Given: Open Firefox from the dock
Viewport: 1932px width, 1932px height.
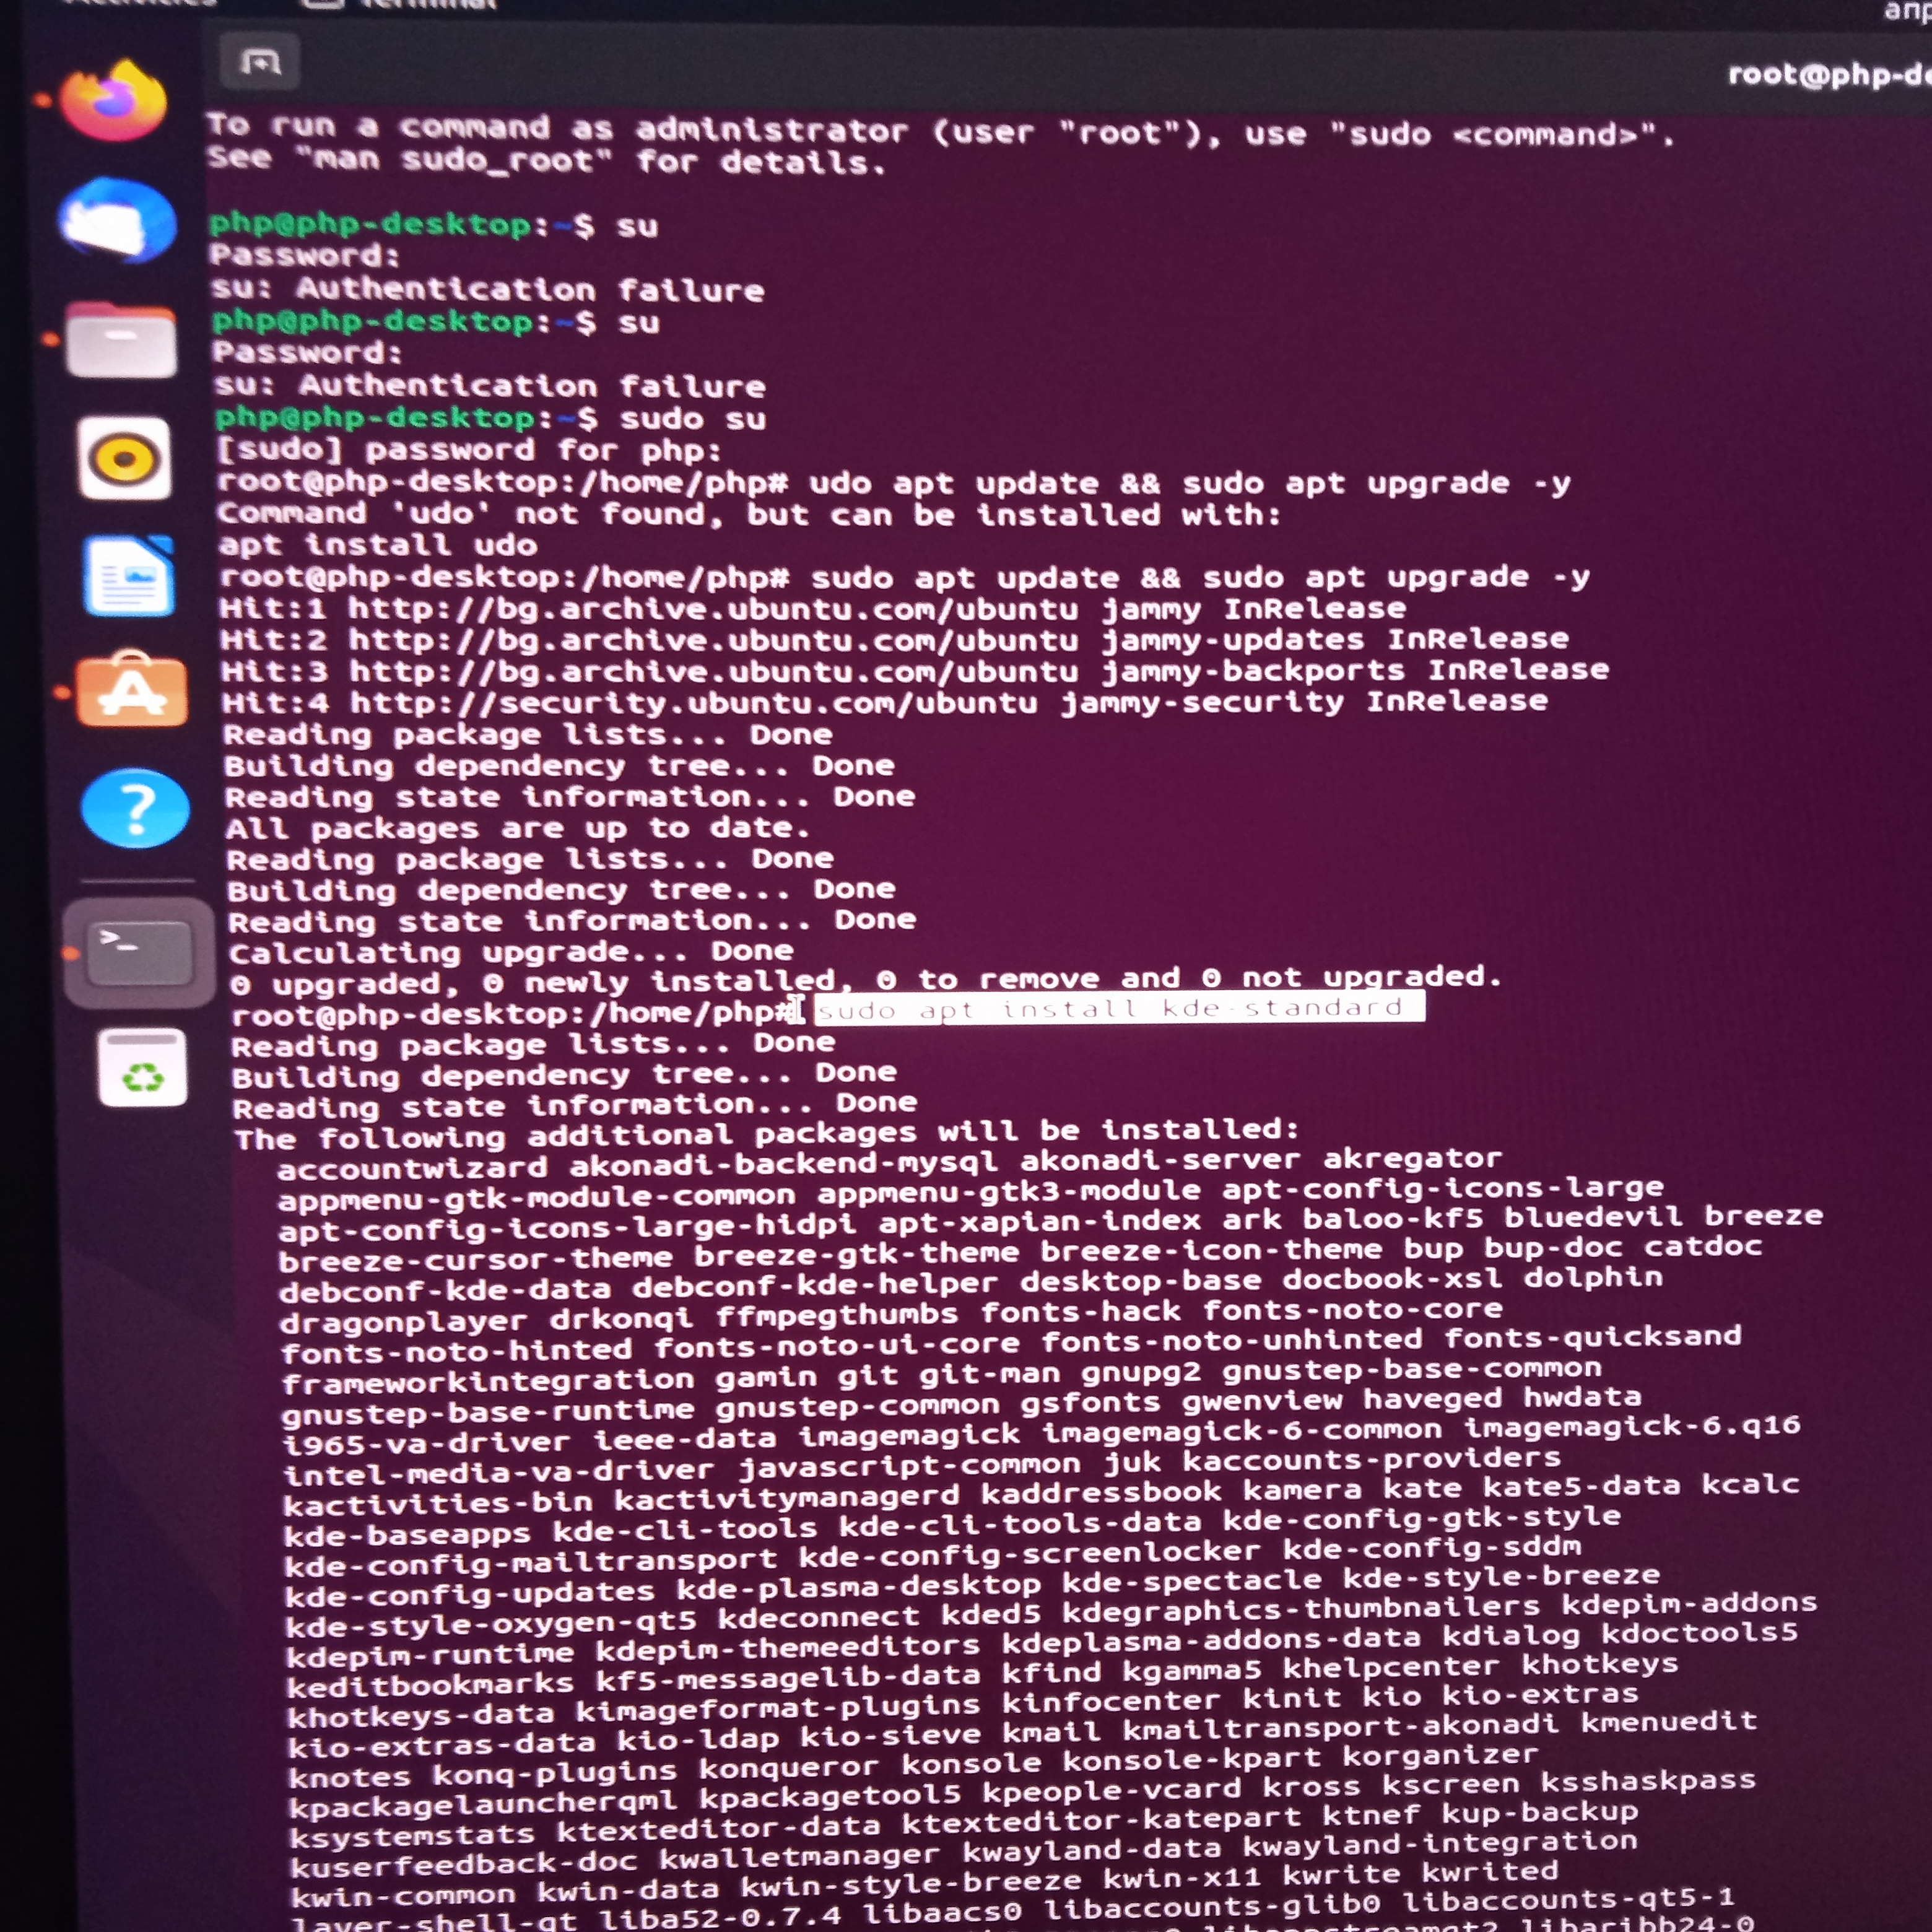Looking at the screenshot, I should (x=113, y=101).
